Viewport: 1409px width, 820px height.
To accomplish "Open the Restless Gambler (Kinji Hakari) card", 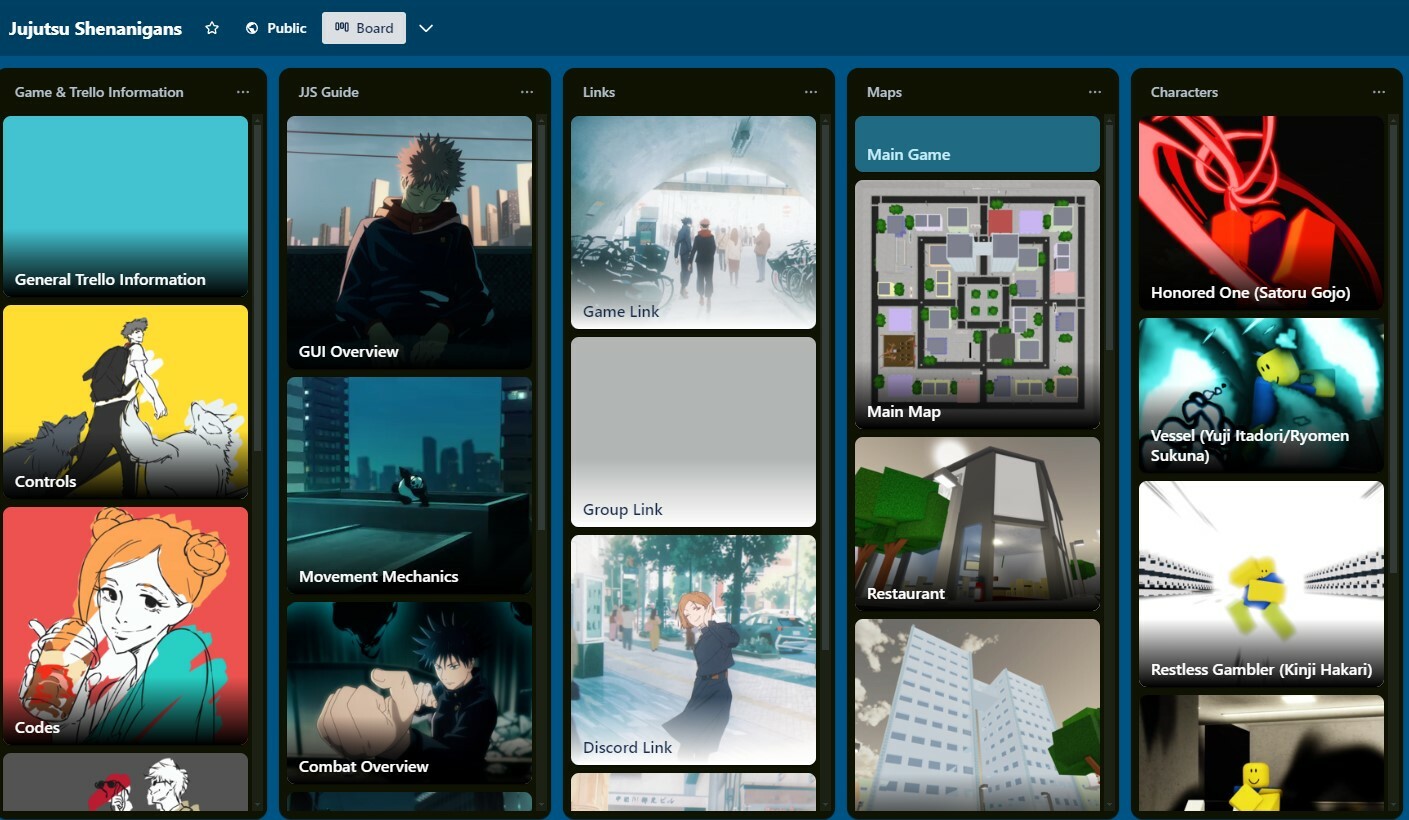I will coord(1261,583).
